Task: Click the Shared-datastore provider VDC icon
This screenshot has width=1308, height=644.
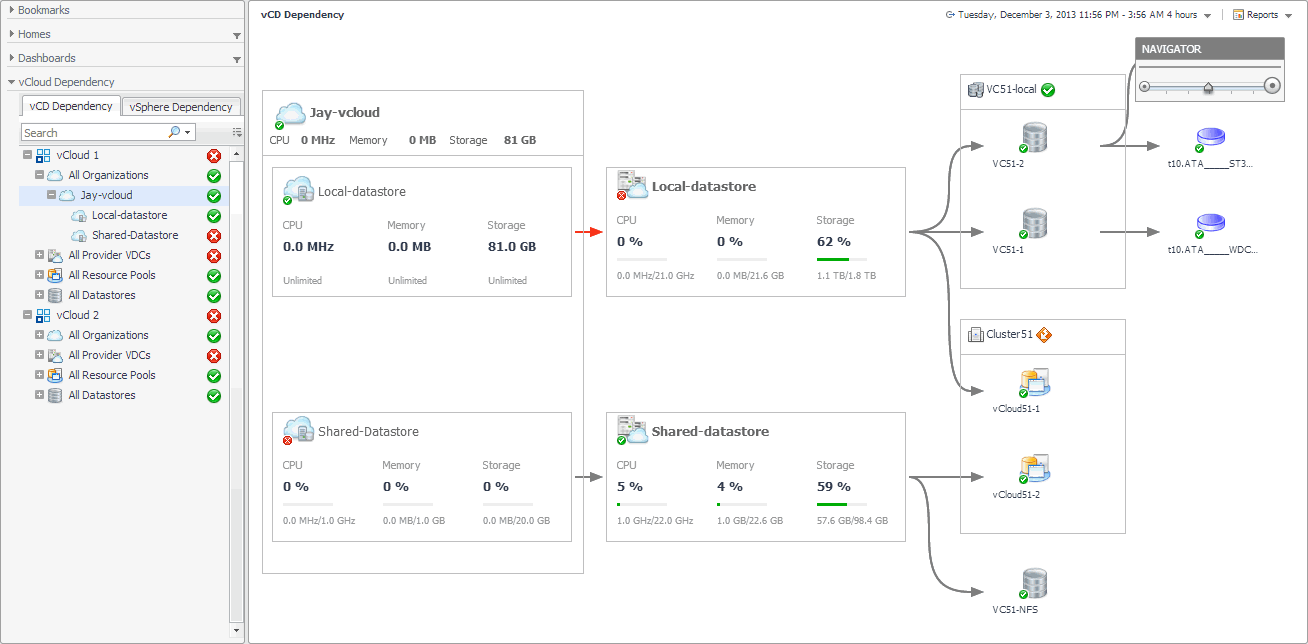Action: click(x=632, y=431)
